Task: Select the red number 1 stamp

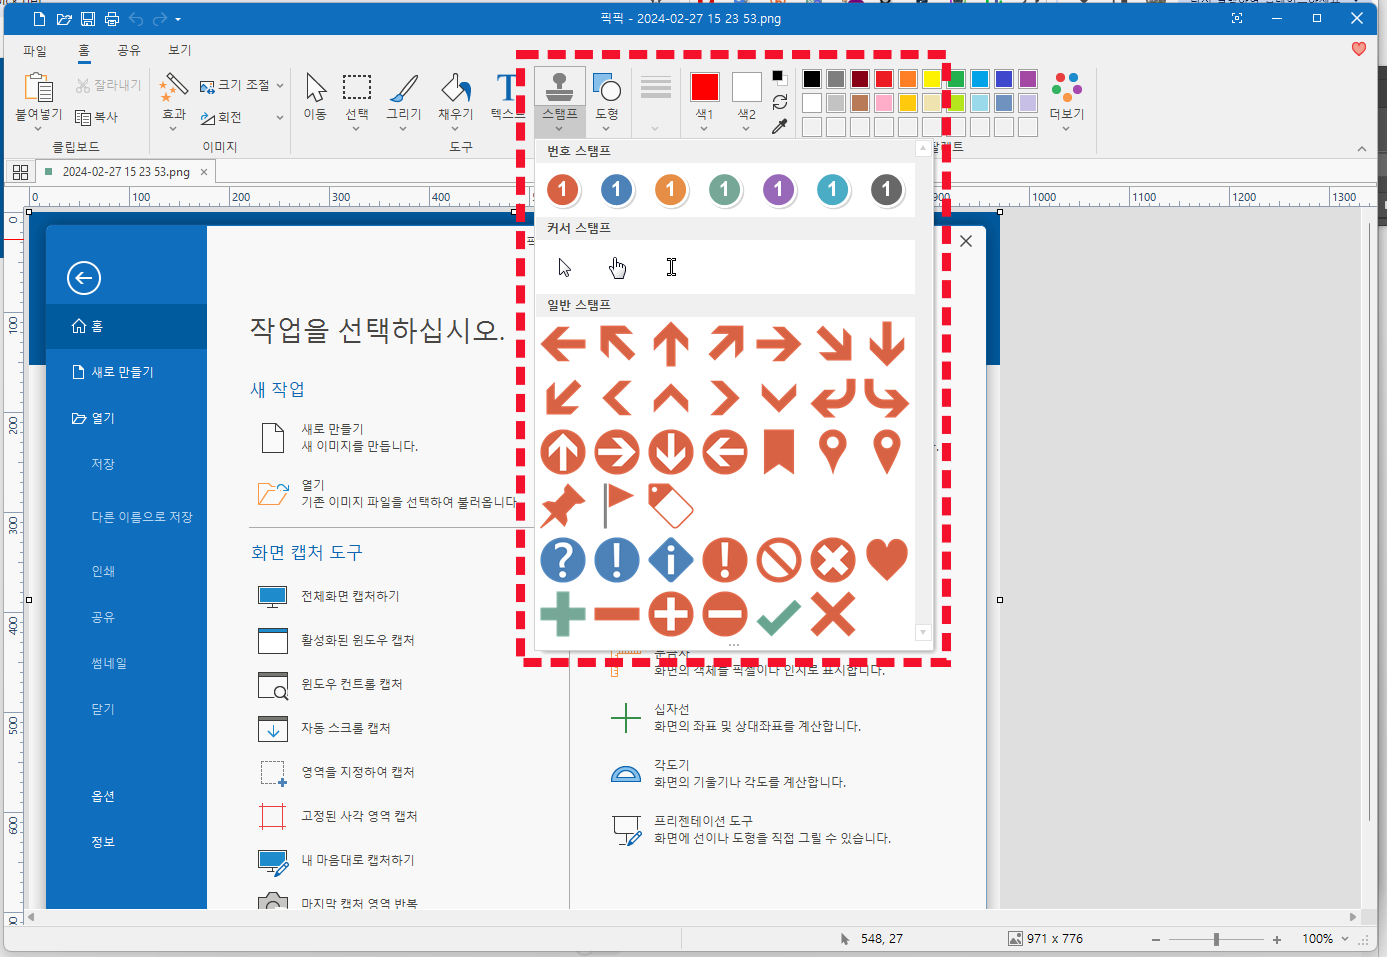Action: [563, 189]
